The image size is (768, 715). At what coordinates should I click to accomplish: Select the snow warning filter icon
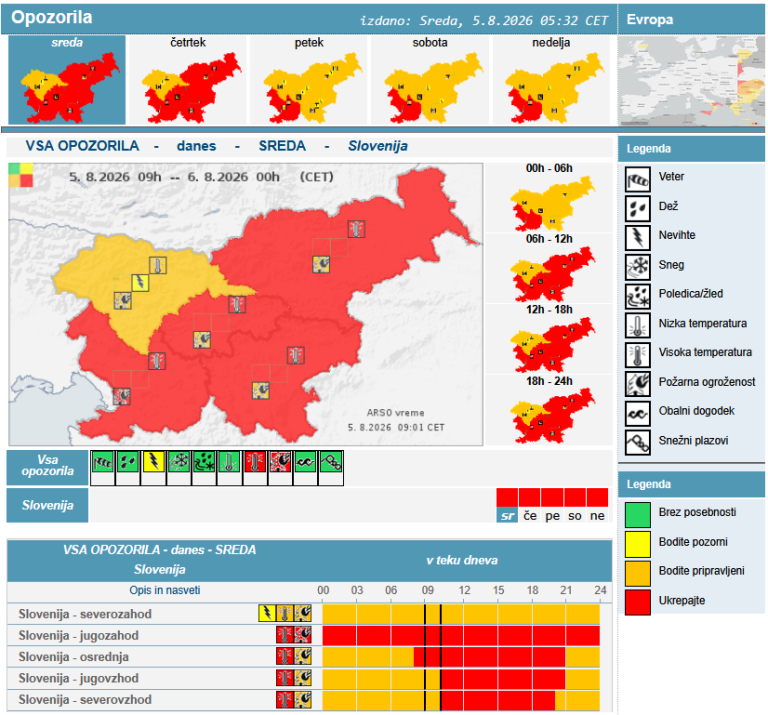pos(179,462)
